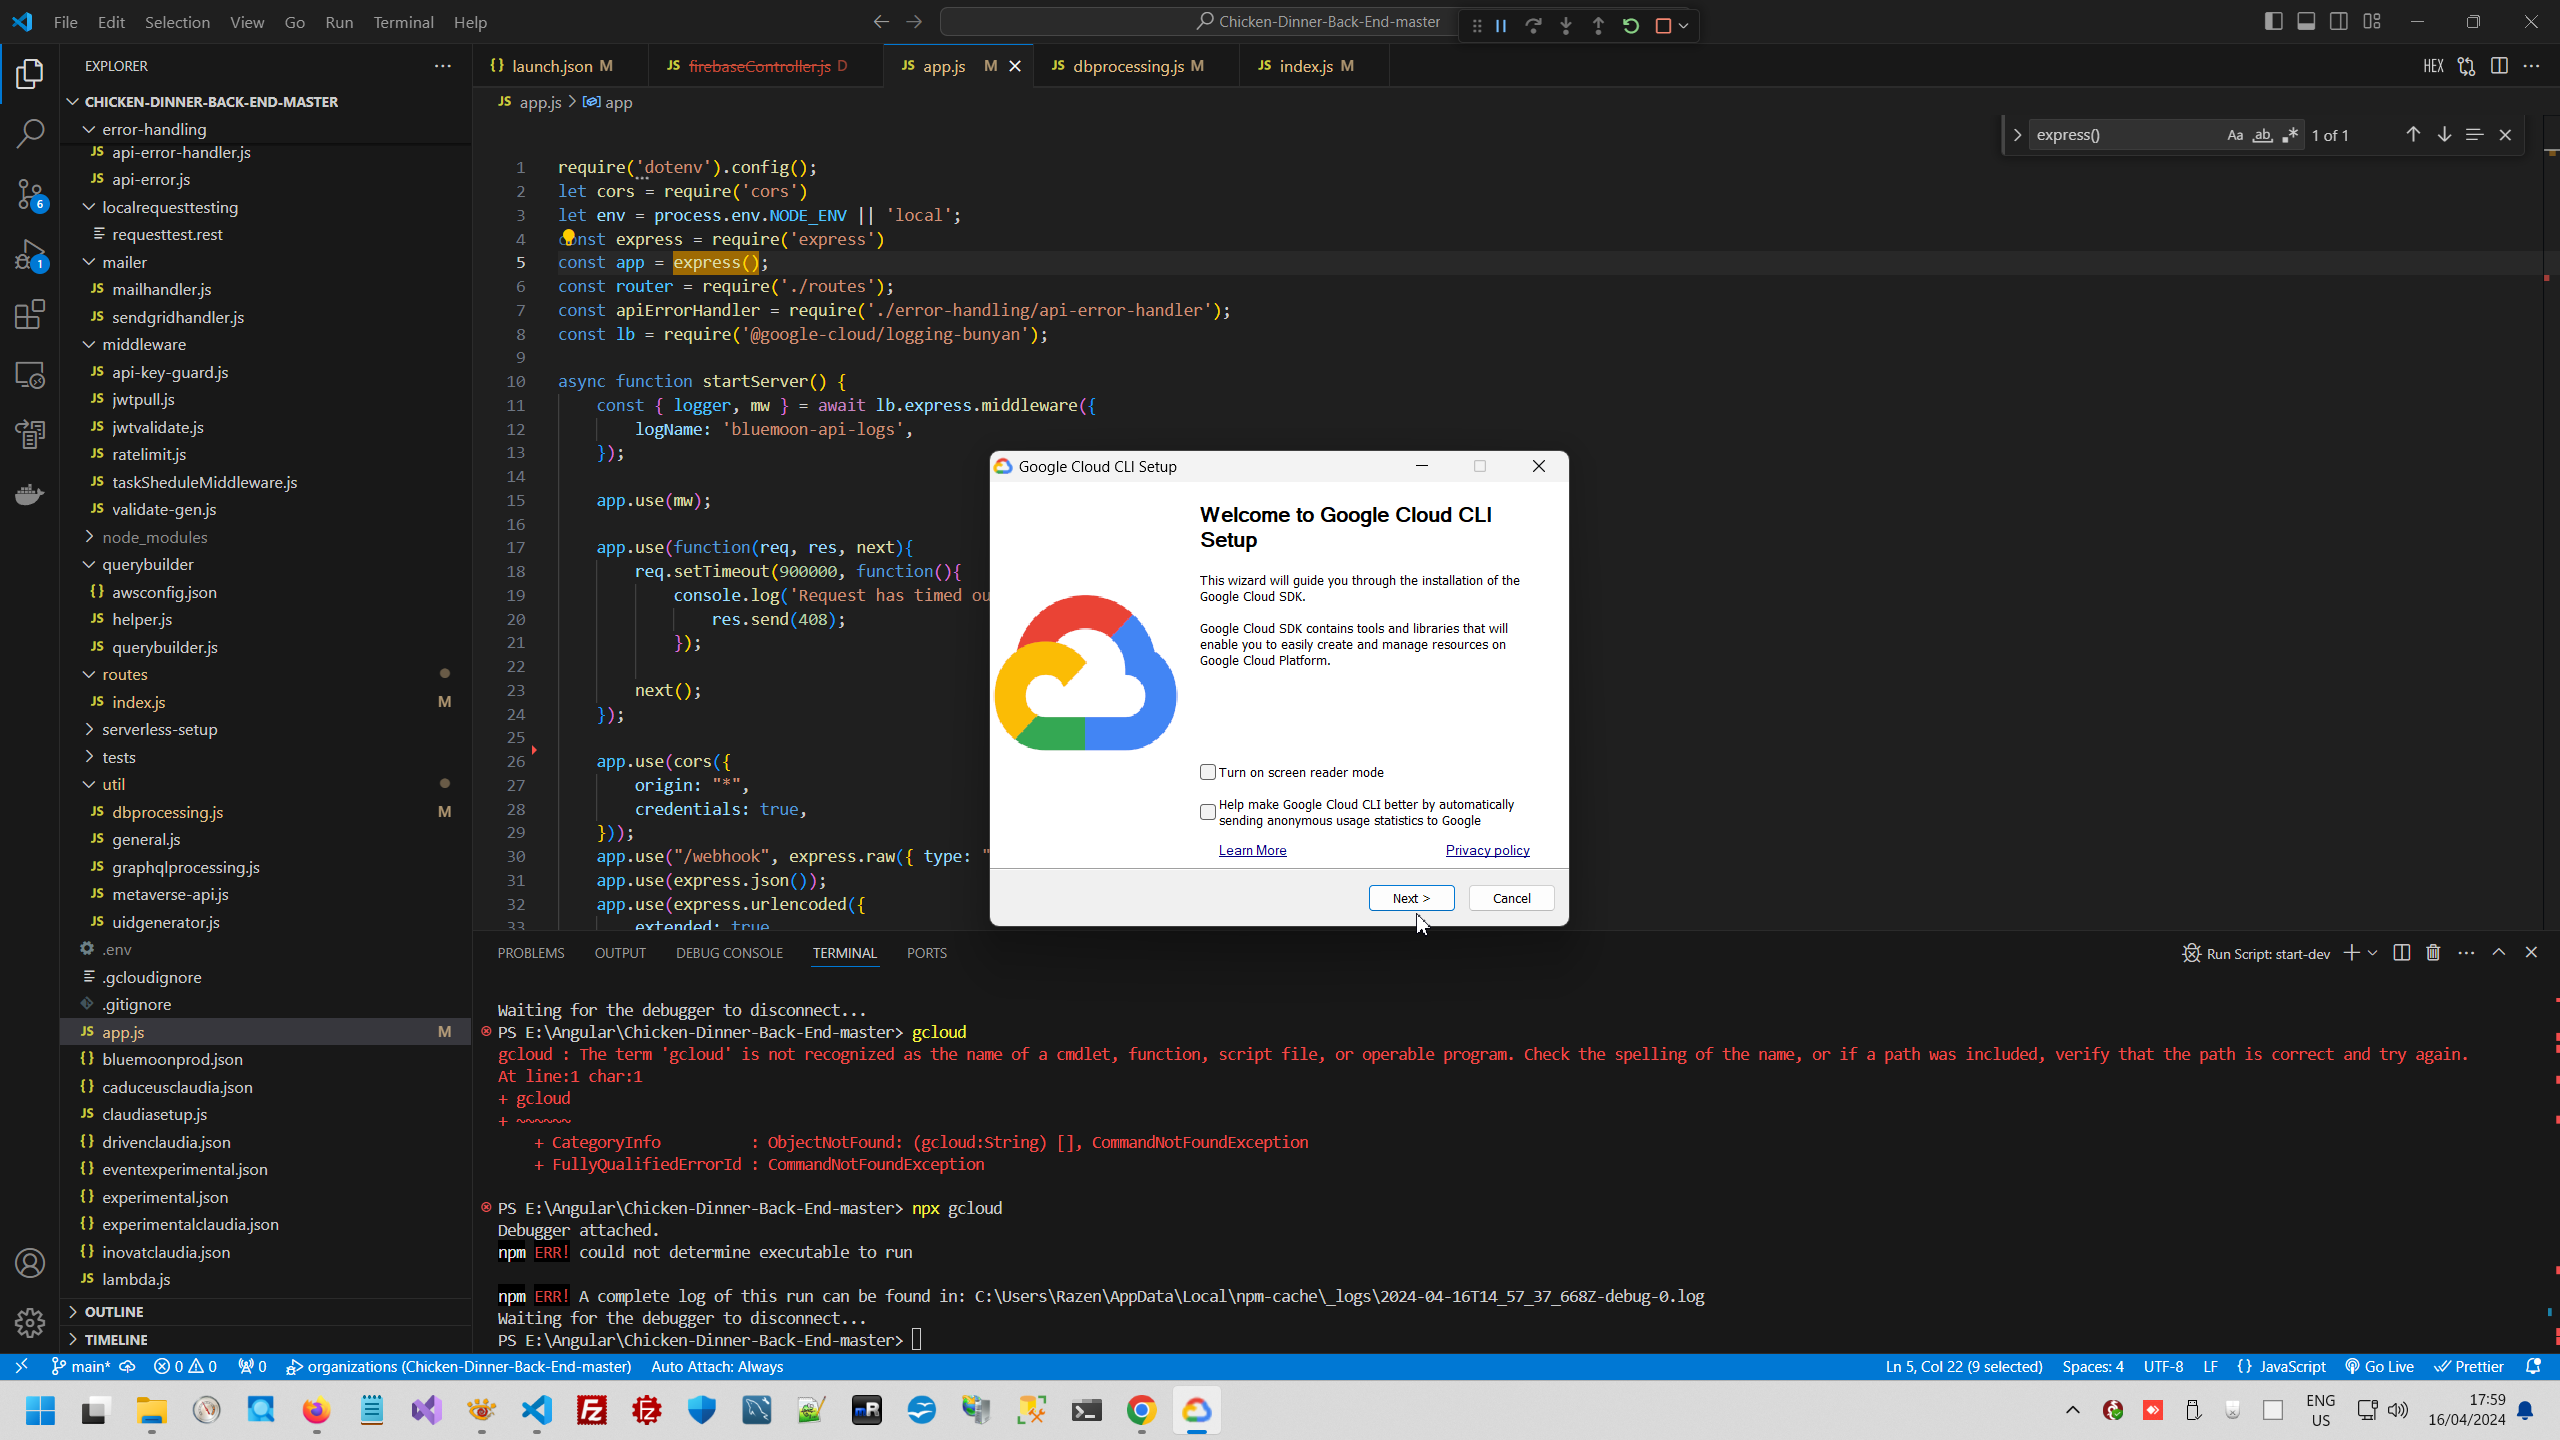
Task: Click the debug Restart button
Action: [1631, 26]
